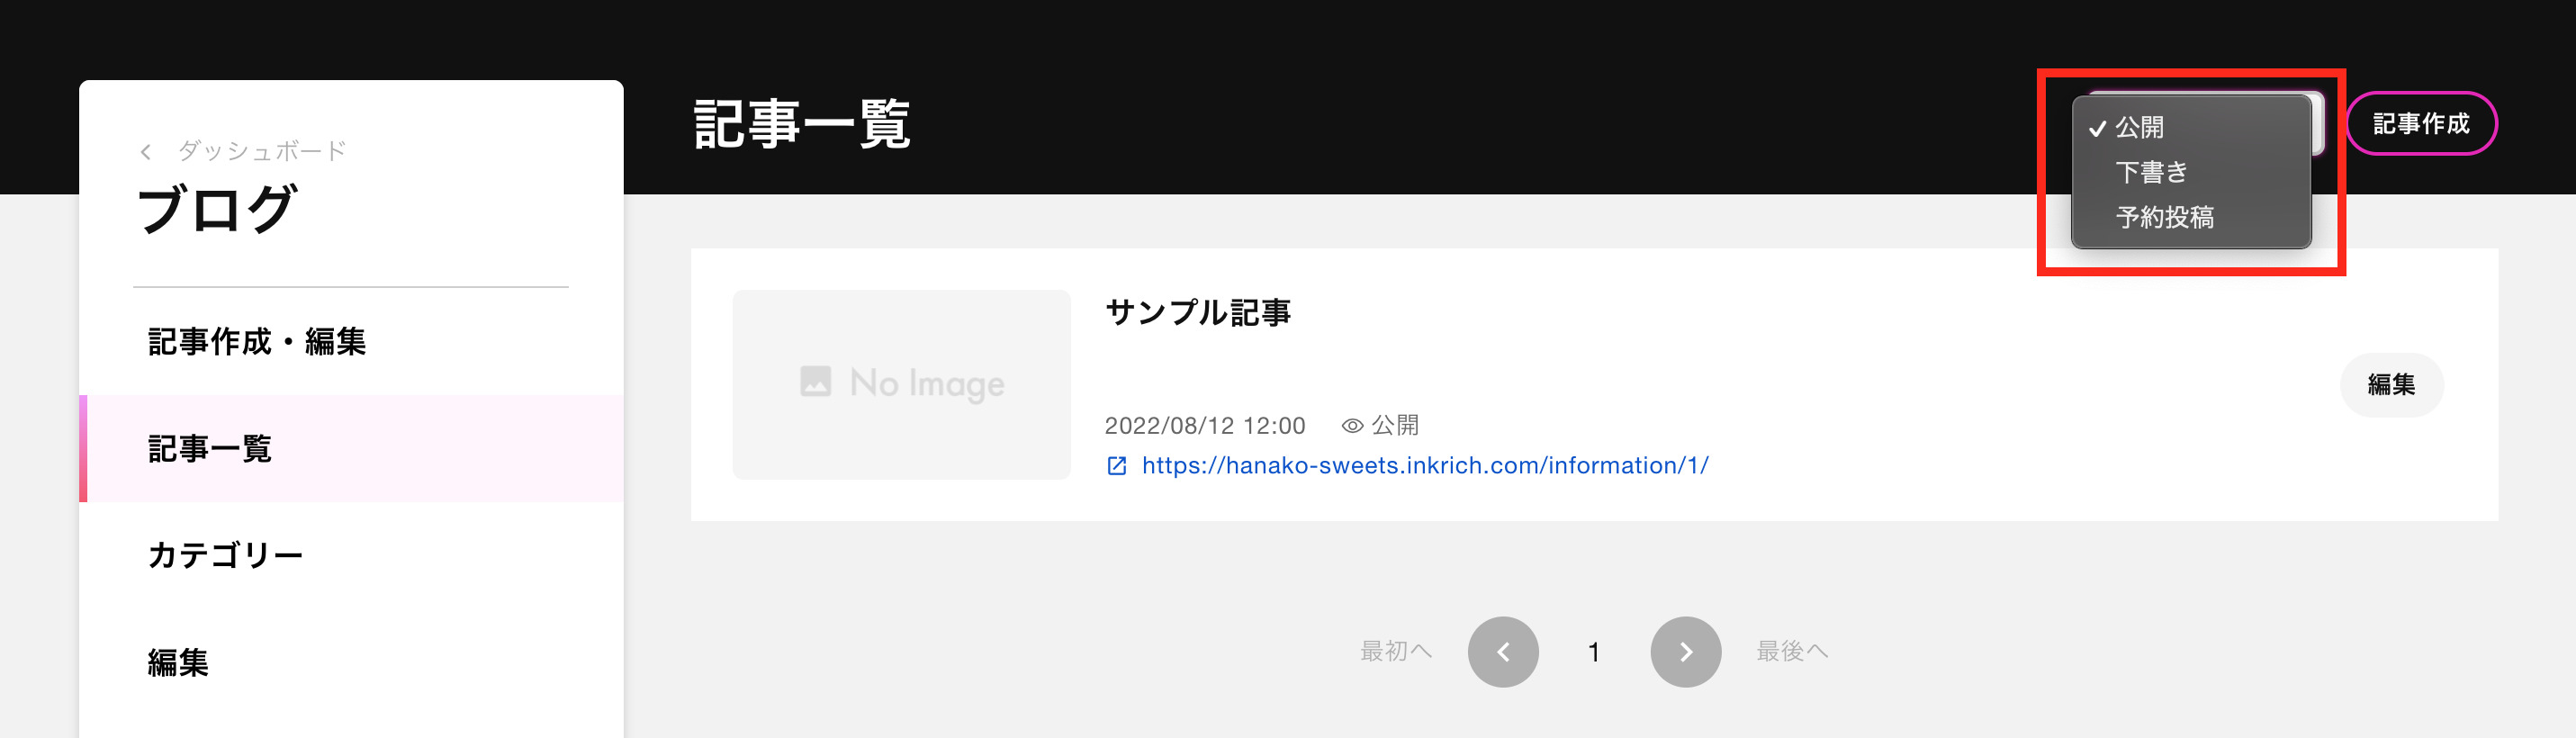Viewport: 2576px width, 738px height.
Task: Go to previous page with left arrow
Action: (x=1502, y=652)
